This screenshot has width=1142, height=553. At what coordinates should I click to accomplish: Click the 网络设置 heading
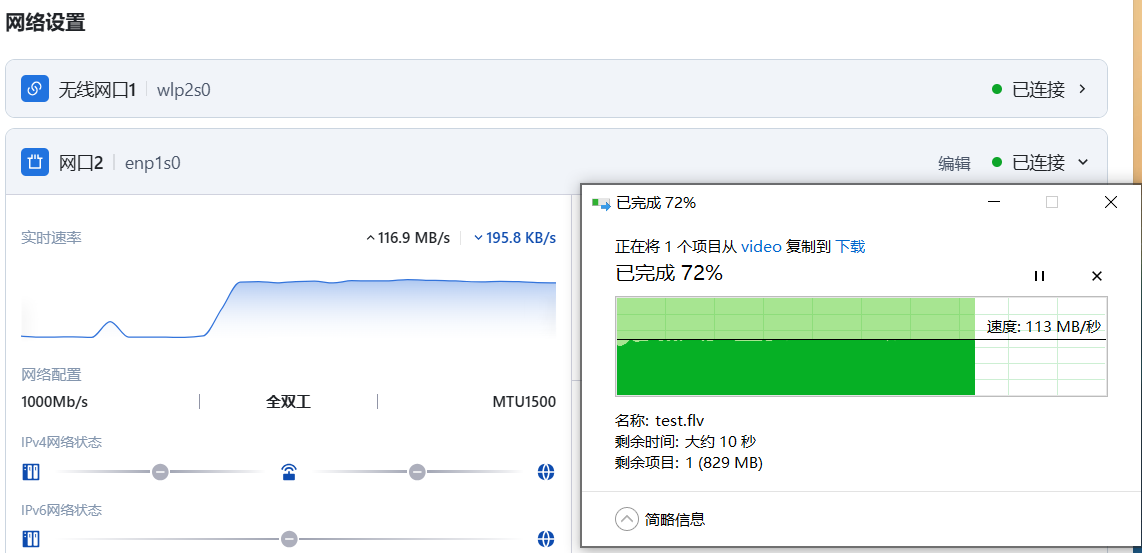45,23
